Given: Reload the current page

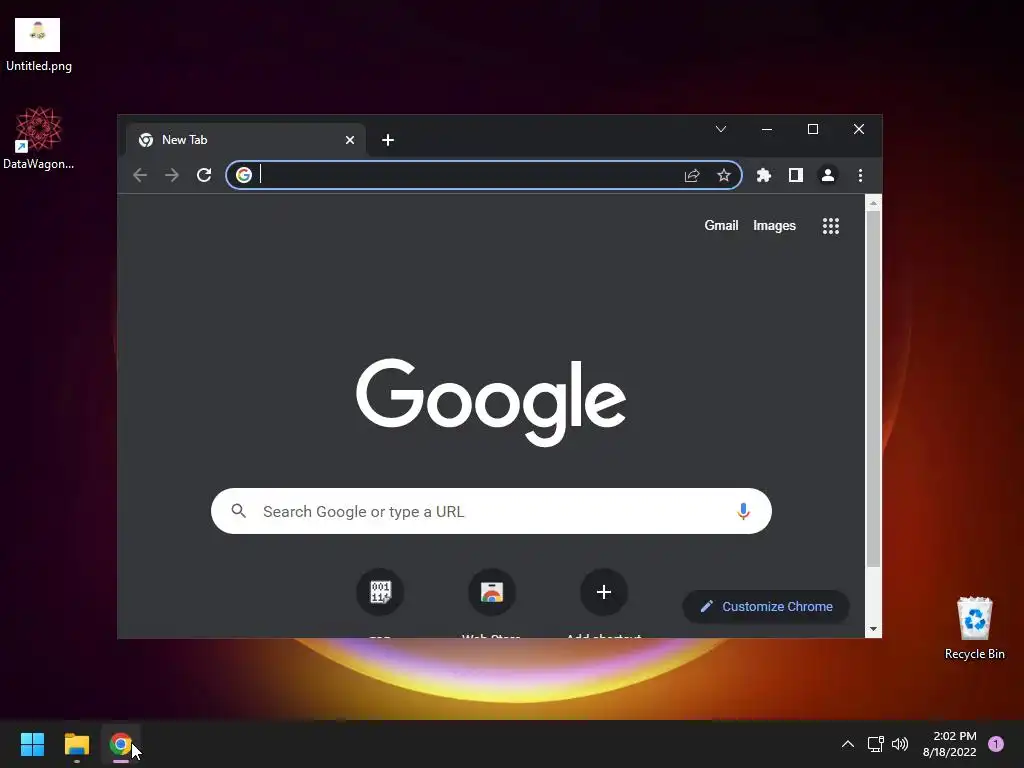Looking at the screenshot, I should click(204, 175).
